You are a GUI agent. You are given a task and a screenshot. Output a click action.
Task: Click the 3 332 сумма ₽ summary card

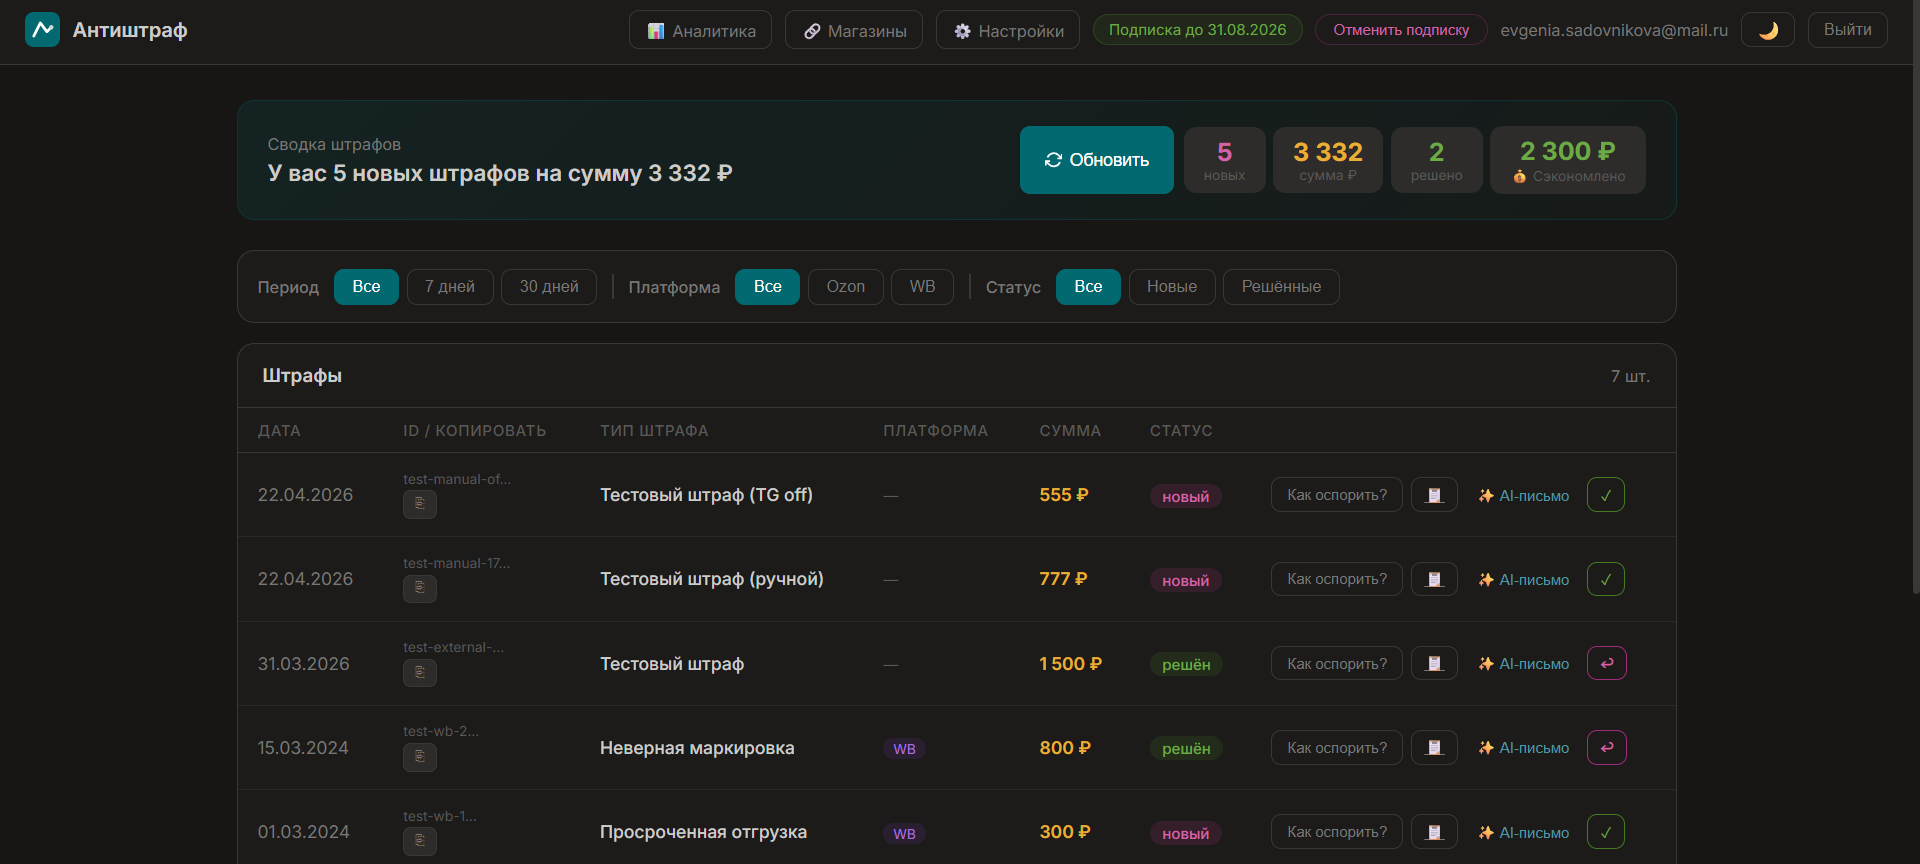(1328, 160)
